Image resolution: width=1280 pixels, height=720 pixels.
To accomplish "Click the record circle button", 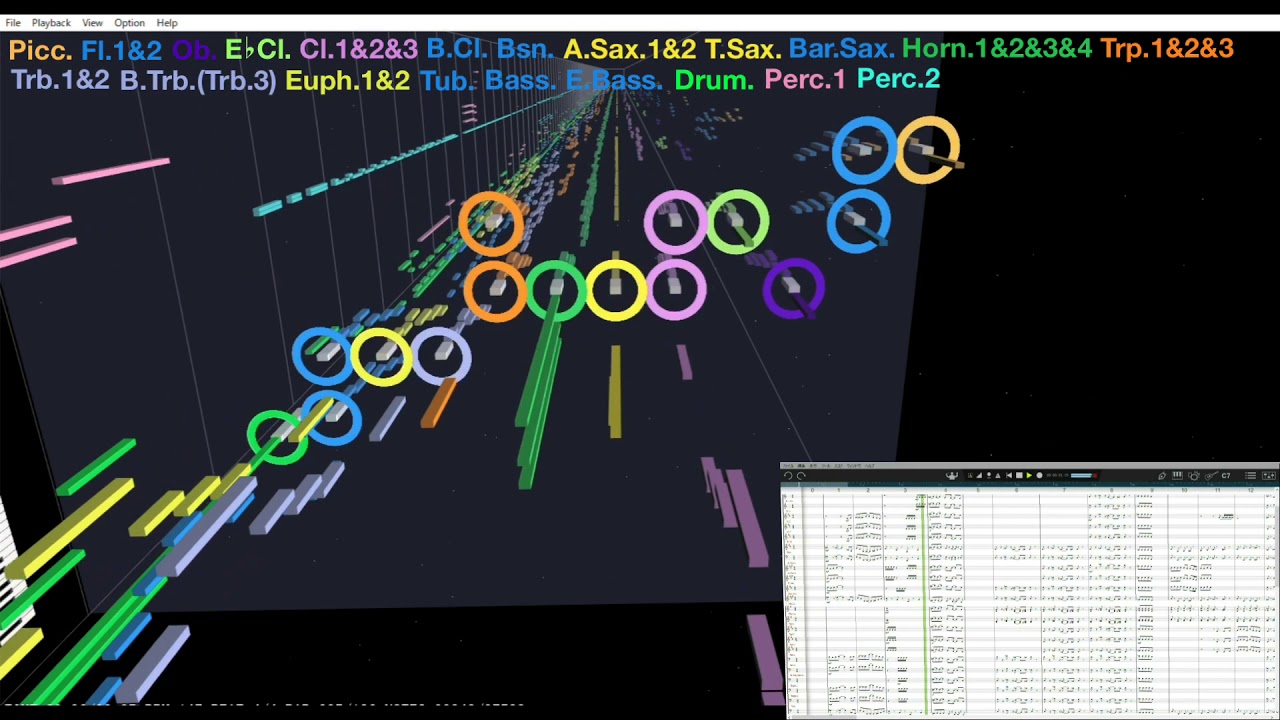I will coord(1039,476).
